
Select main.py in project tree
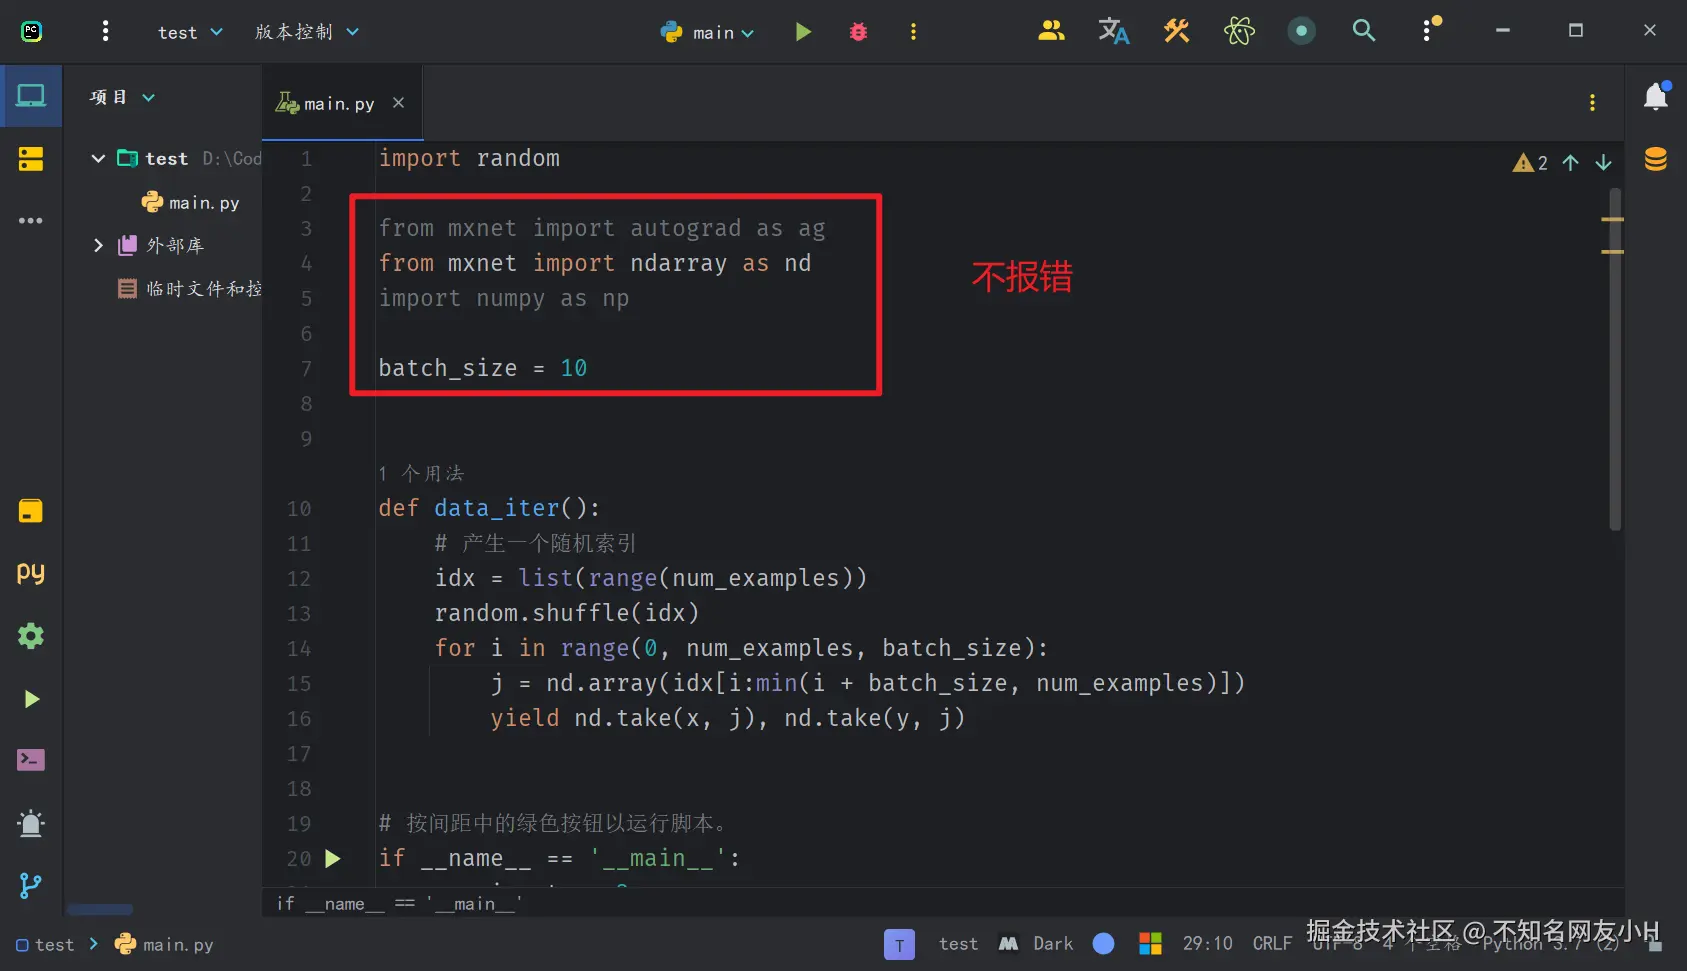[x=191, y=203]
